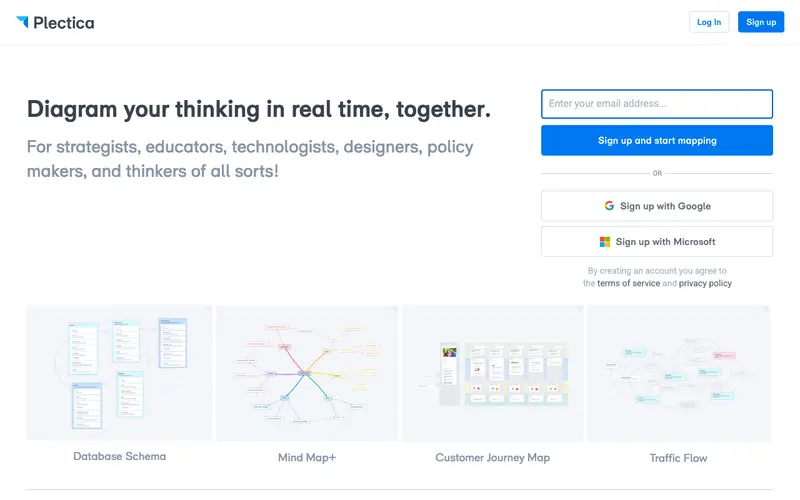
Task: Open the Database Schema template thumbnail
Action: pyautogui.click(x=119, y=372)
